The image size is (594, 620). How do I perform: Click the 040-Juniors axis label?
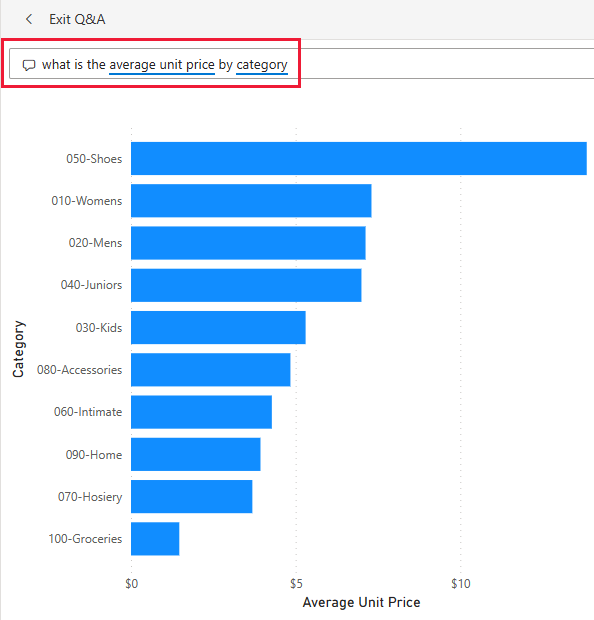(91, 285)
